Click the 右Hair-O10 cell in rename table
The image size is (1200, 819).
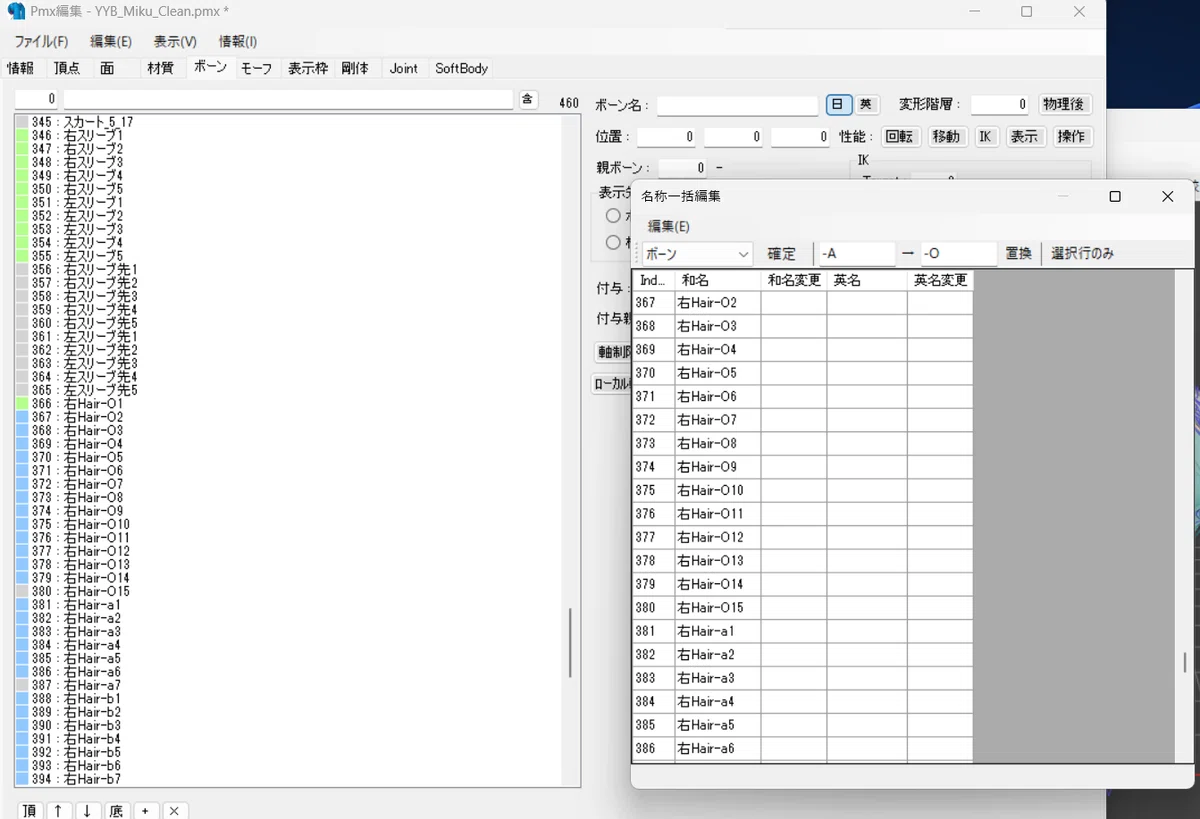pyautogui.click(x=717, y=490)
